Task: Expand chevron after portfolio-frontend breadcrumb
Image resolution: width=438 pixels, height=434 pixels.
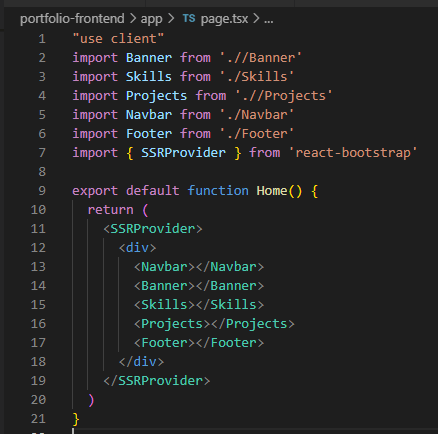Action: tap(133, 19)
